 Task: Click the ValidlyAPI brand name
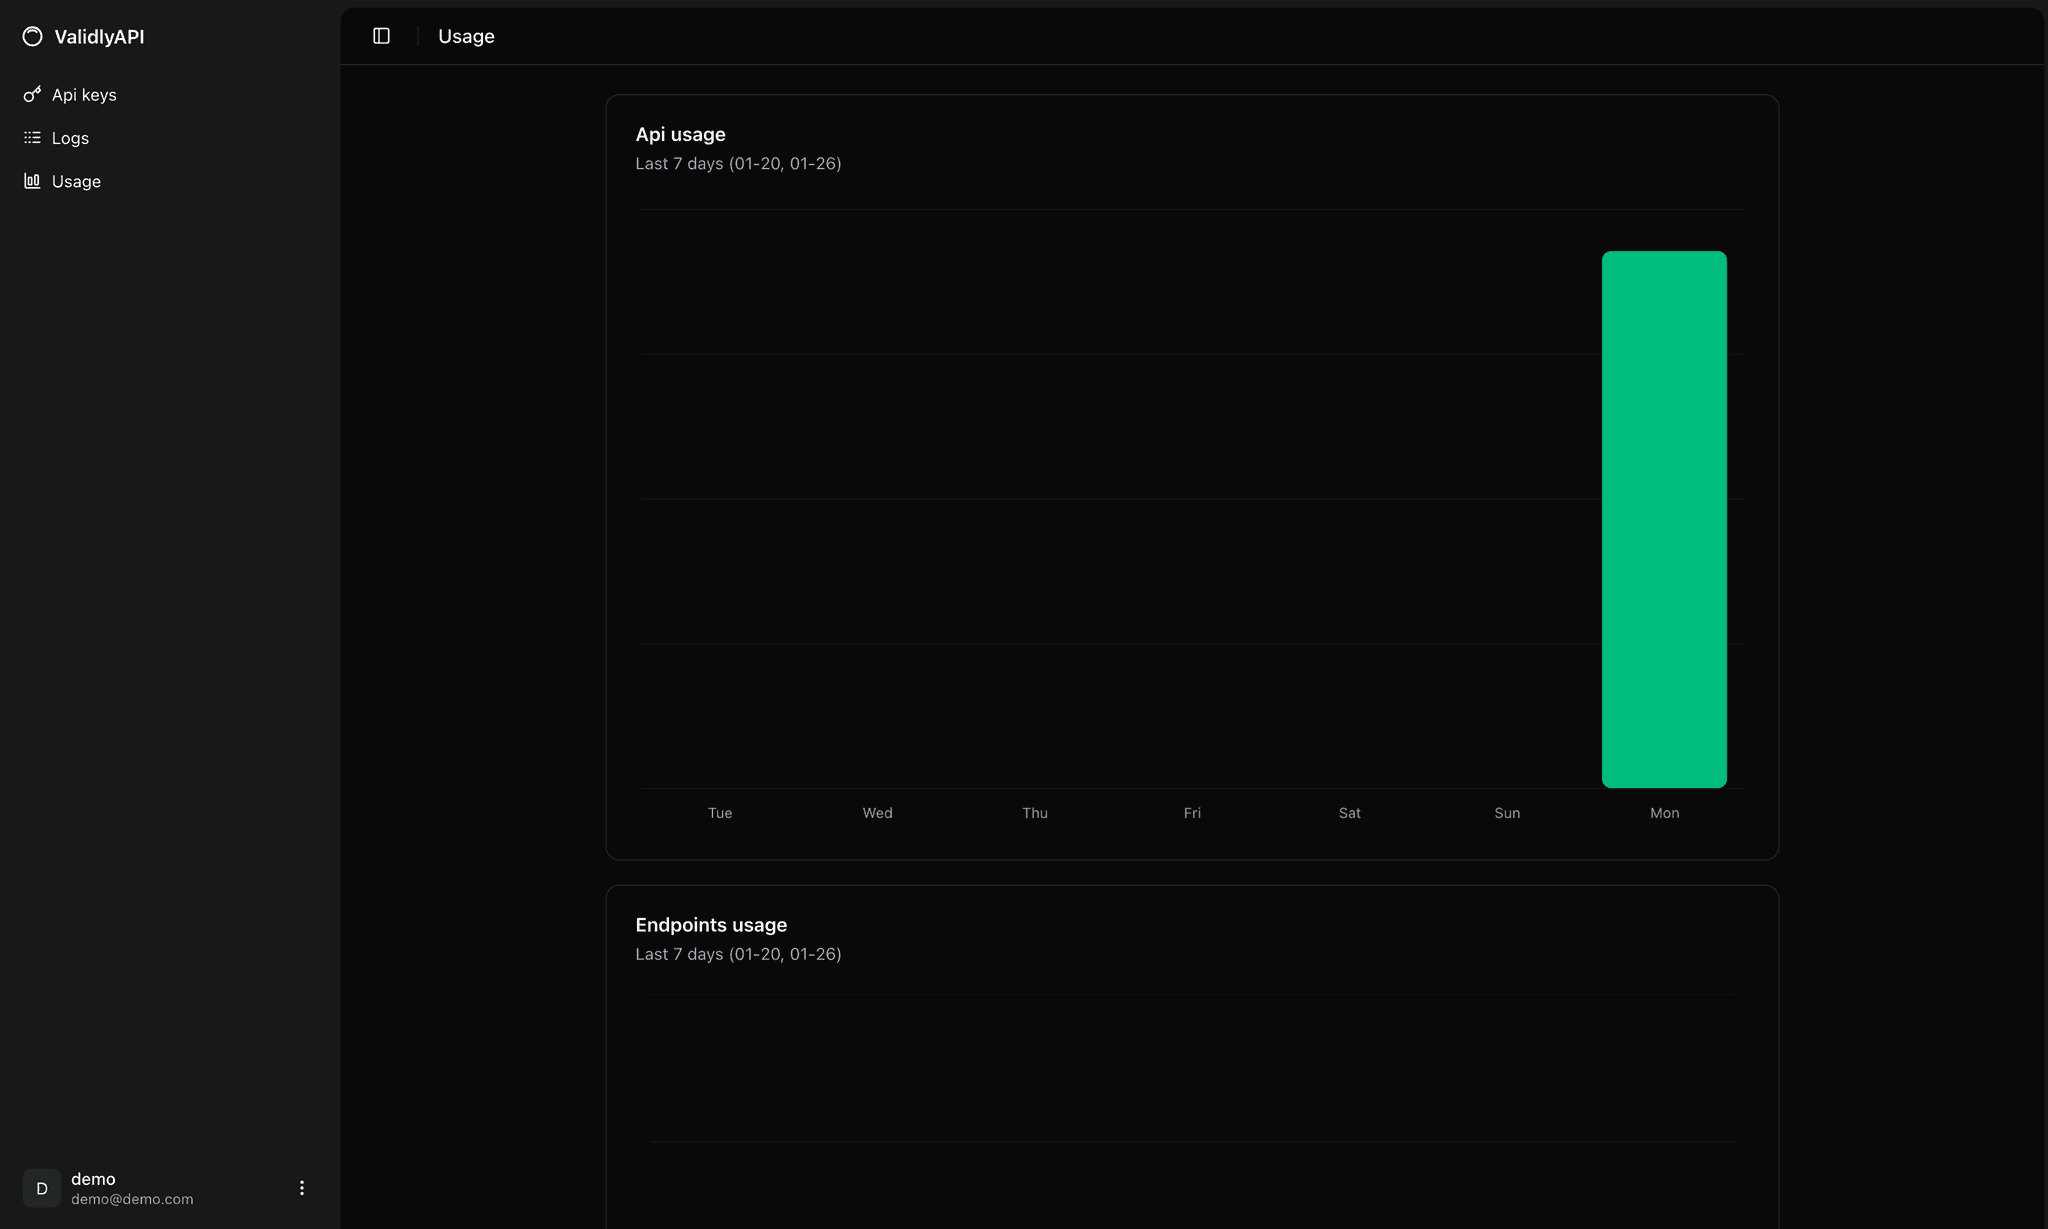pos(99,37)
